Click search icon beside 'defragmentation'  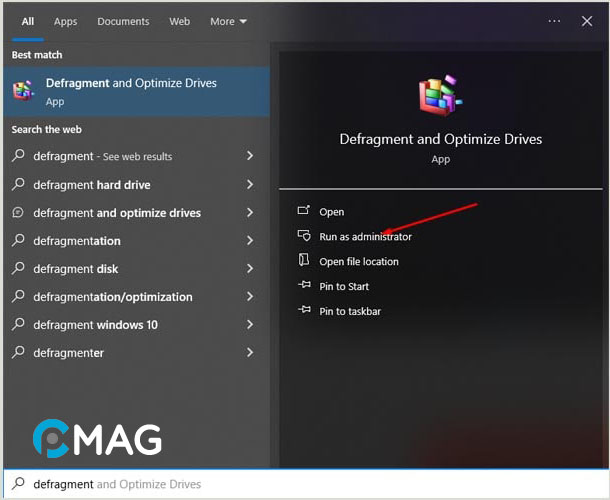(18, 240)
